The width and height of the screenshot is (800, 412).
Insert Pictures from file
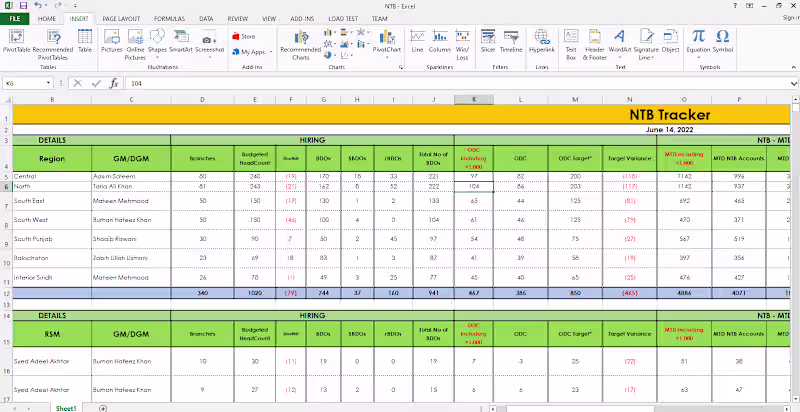(x=111, y=41)
